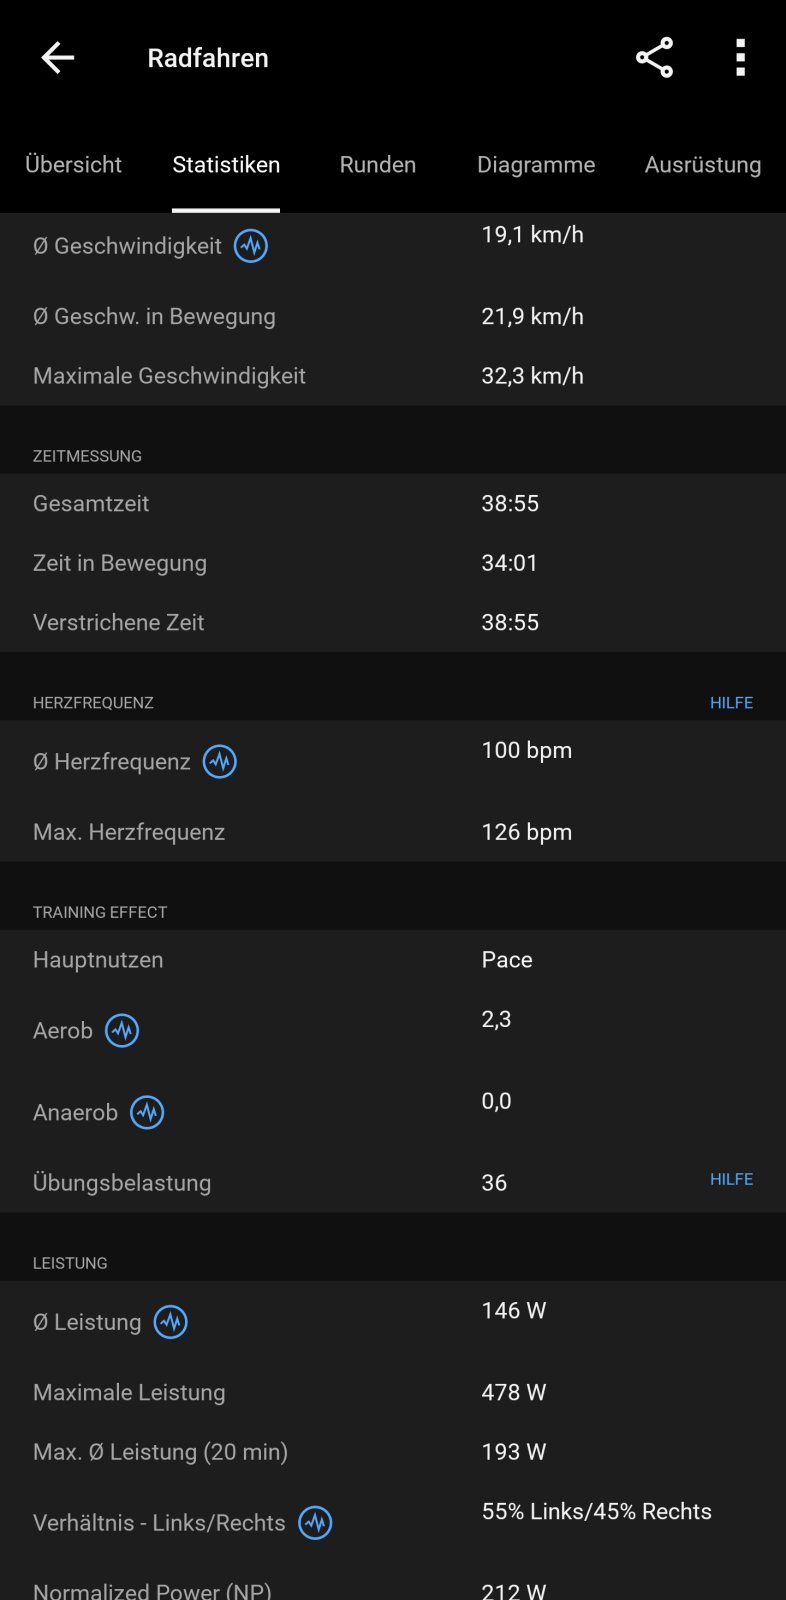This screenshot has width=786, height=1600.
Task: Open the three-dot overflow menu
Action: (740, 58)
